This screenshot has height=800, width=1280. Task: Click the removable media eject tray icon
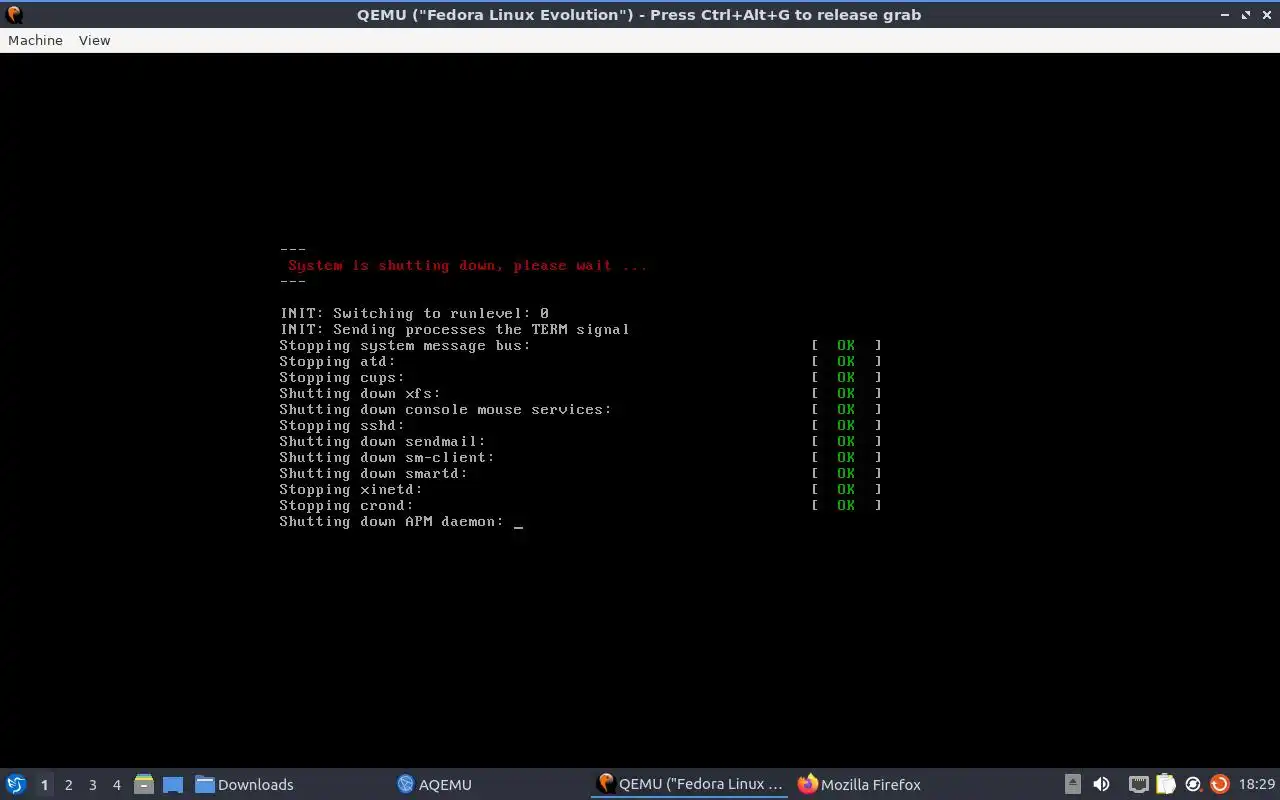pos(1073,784)
